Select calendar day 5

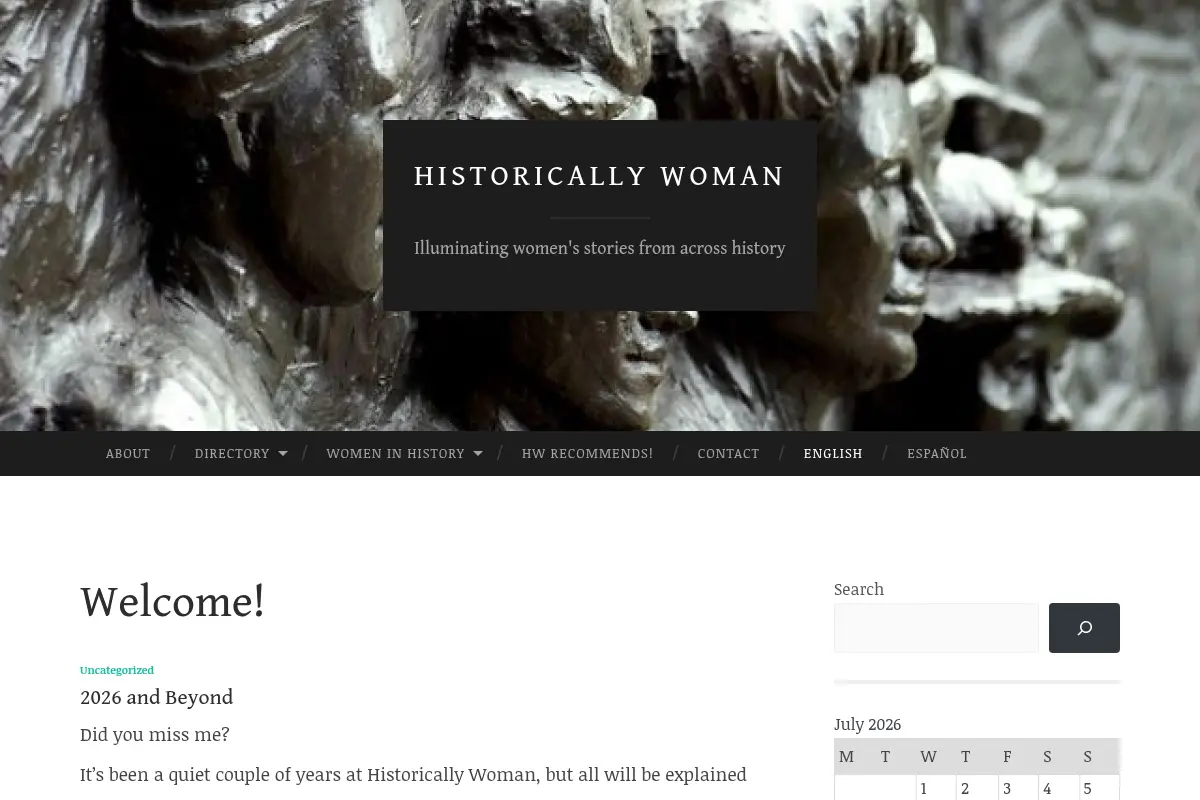click(x=1088, y=788)
